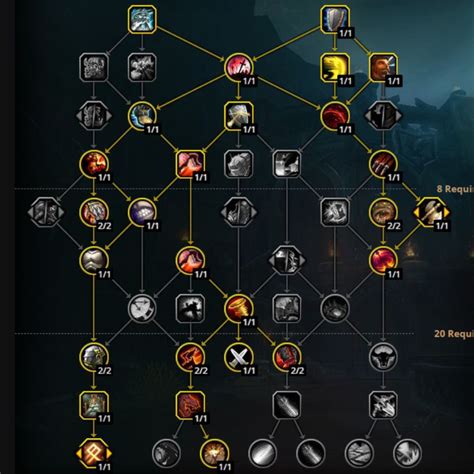Click the yellow charging fist talent
The image size is (474, 474).
click(x=335, y=68)
